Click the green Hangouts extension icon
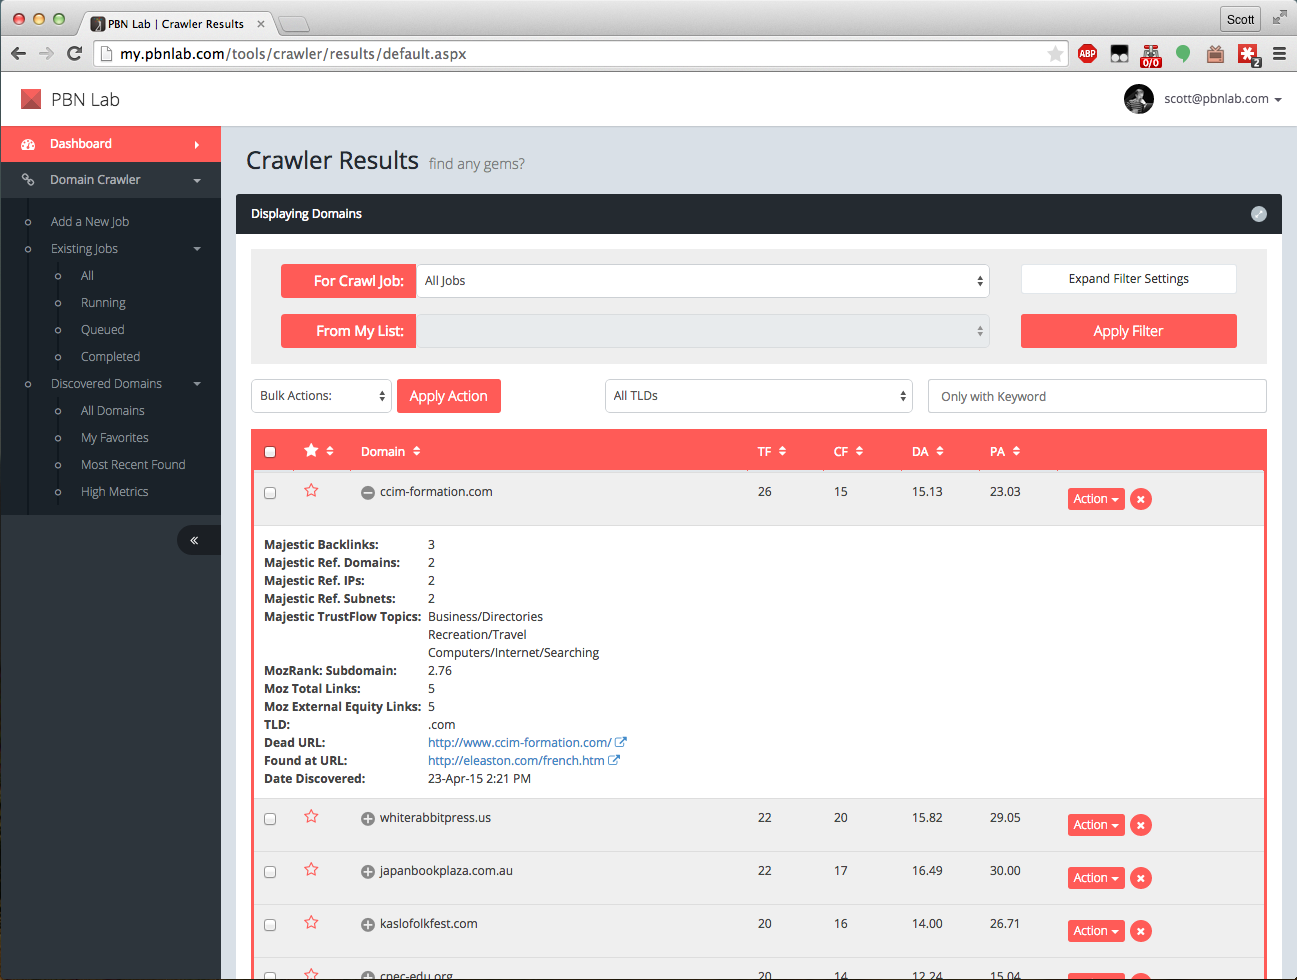 point(1183,54)
